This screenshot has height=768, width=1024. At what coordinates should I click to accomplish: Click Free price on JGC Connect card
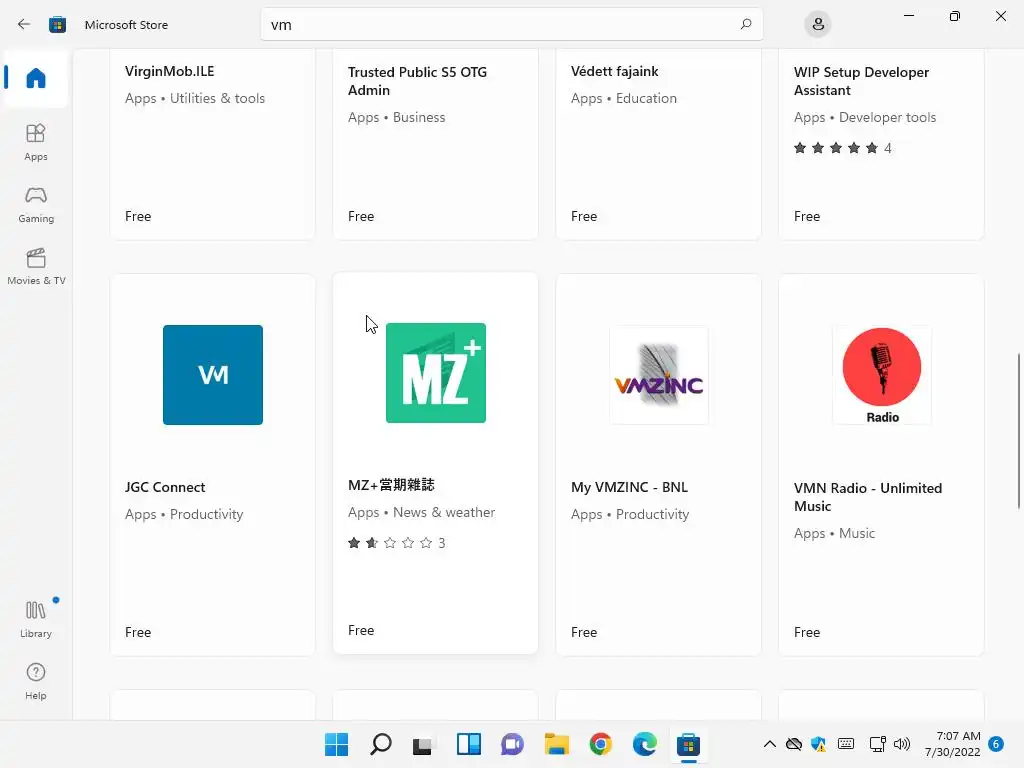(x=138, y=632)
